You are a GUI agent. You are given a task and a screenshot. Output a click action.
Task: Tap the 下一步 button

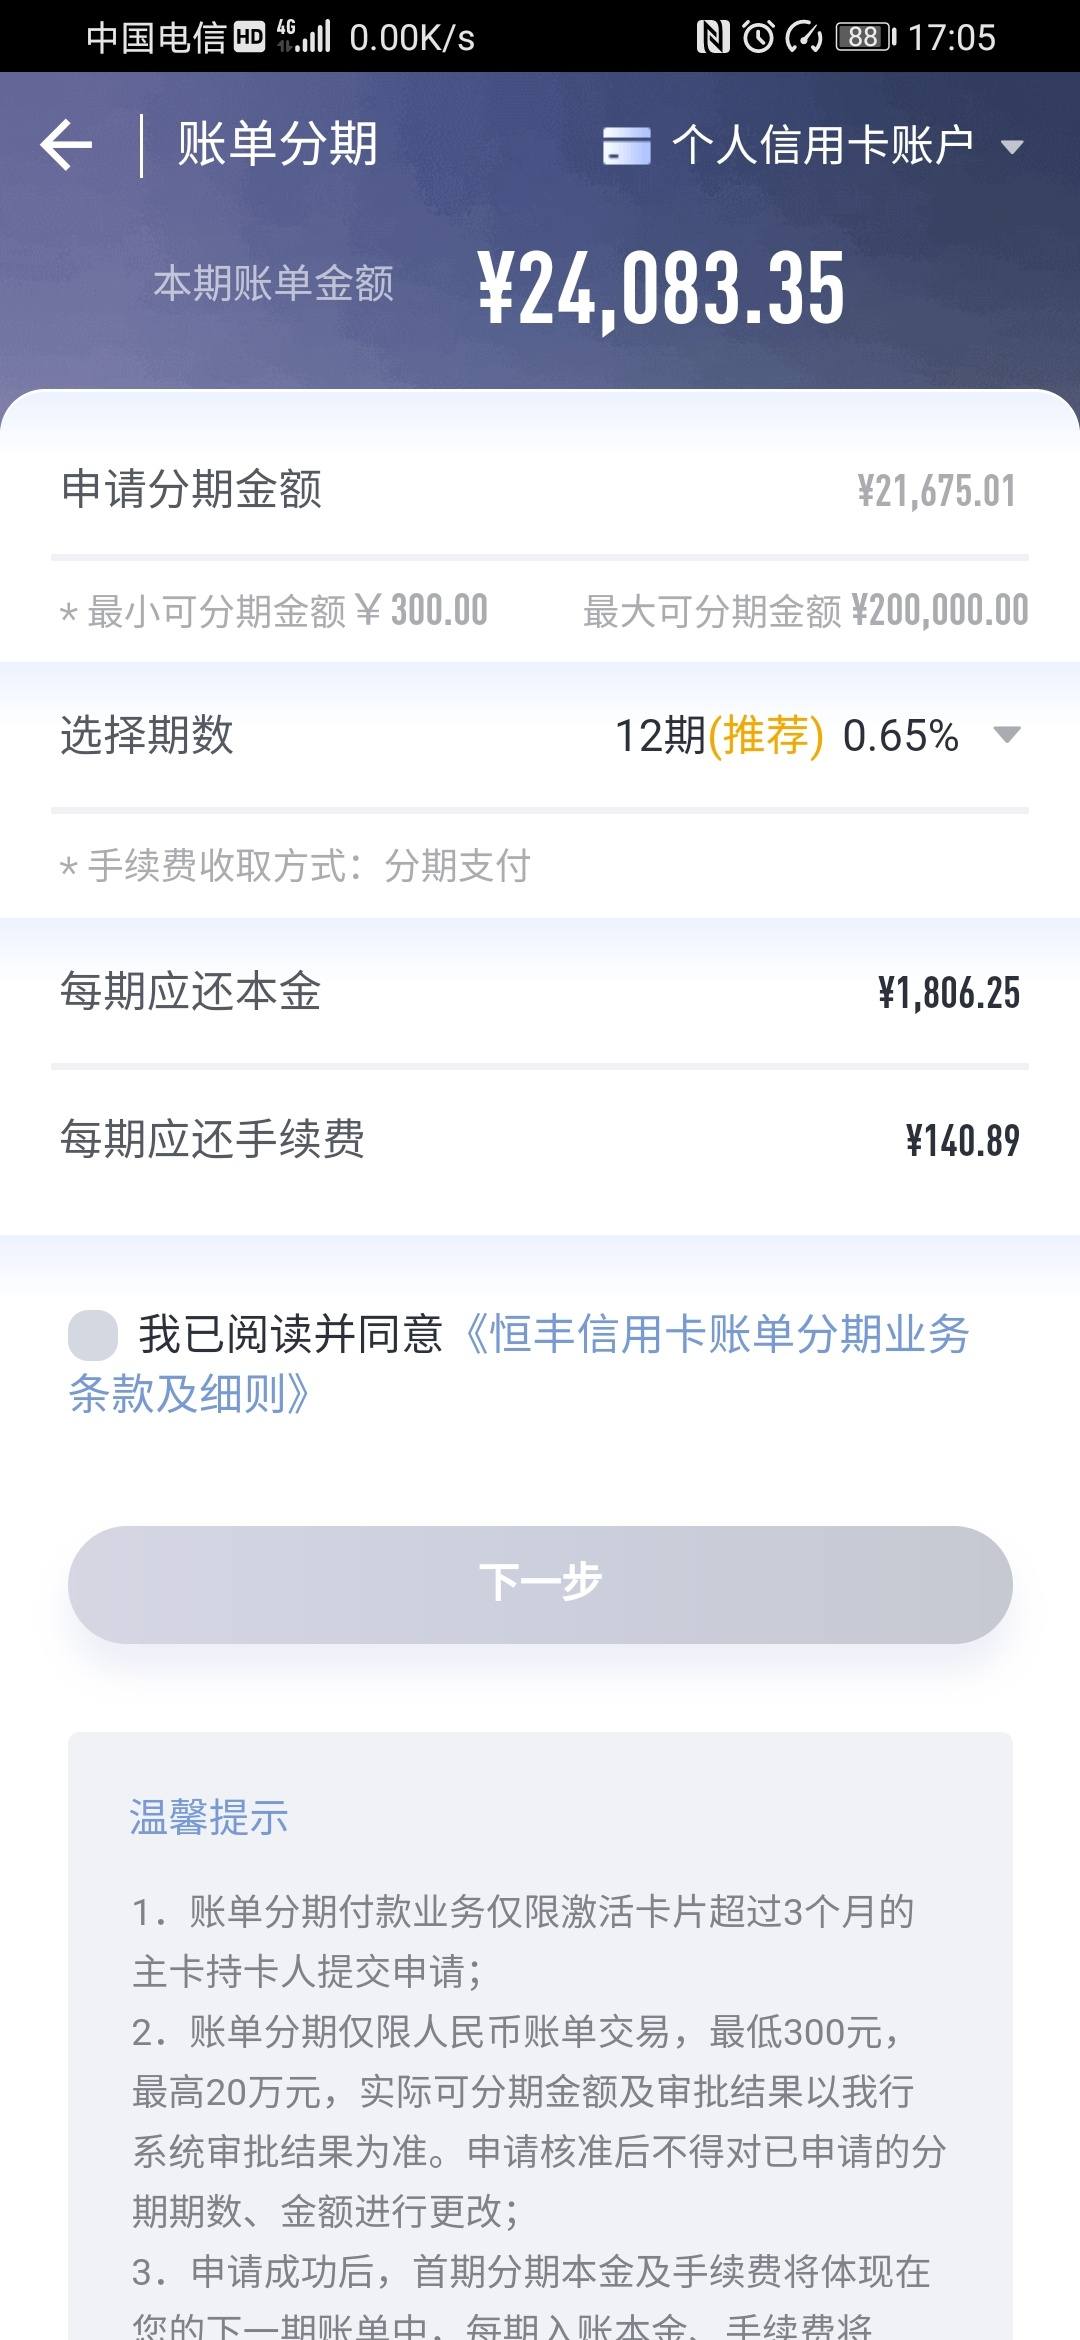tap(540, 1584)
